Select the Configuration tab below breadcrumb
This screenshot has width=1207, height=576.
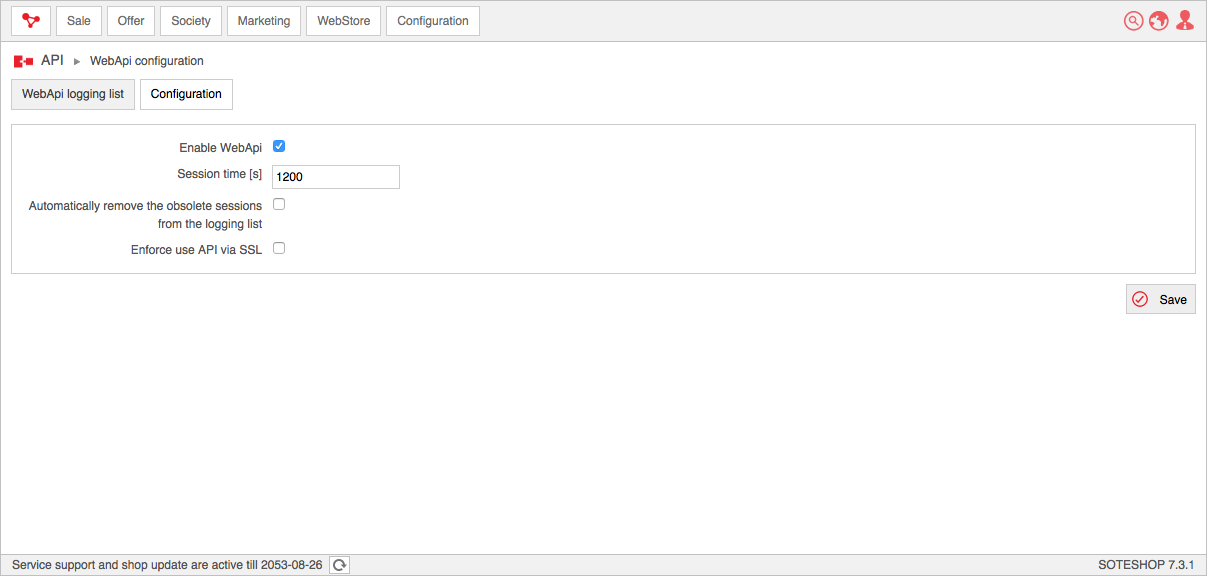point(186,94)
